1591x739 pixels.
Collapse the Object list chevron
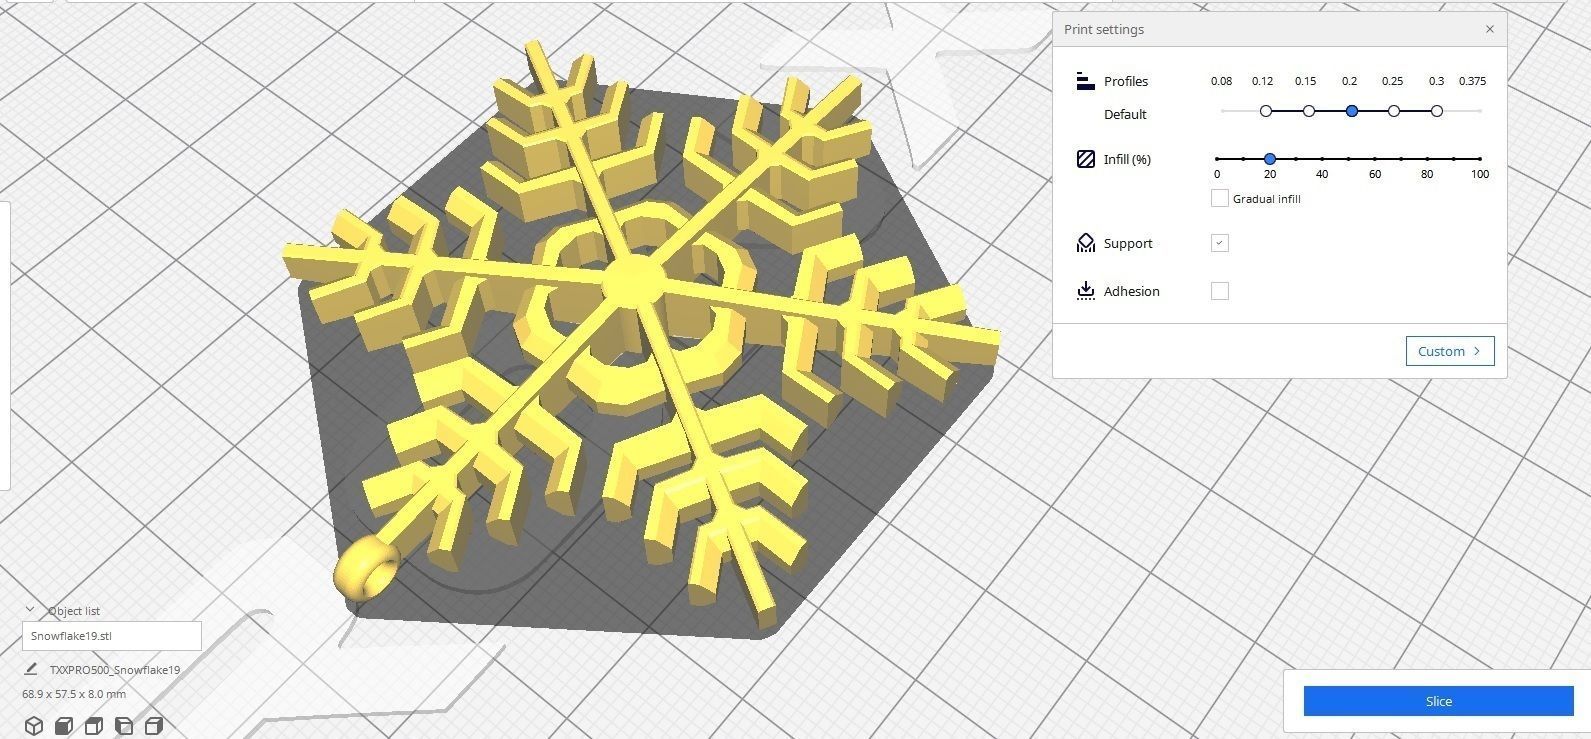click(30, 610)
